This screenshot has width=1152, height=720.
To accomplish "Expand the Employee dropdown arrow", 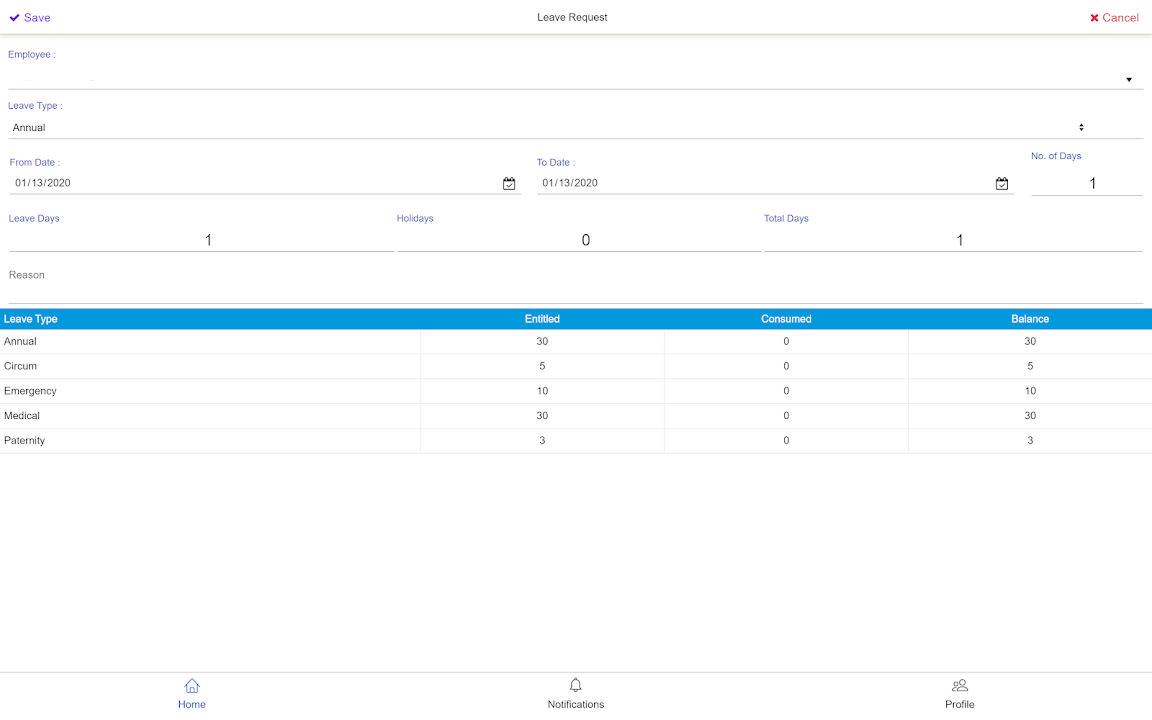I will 1129,80.
